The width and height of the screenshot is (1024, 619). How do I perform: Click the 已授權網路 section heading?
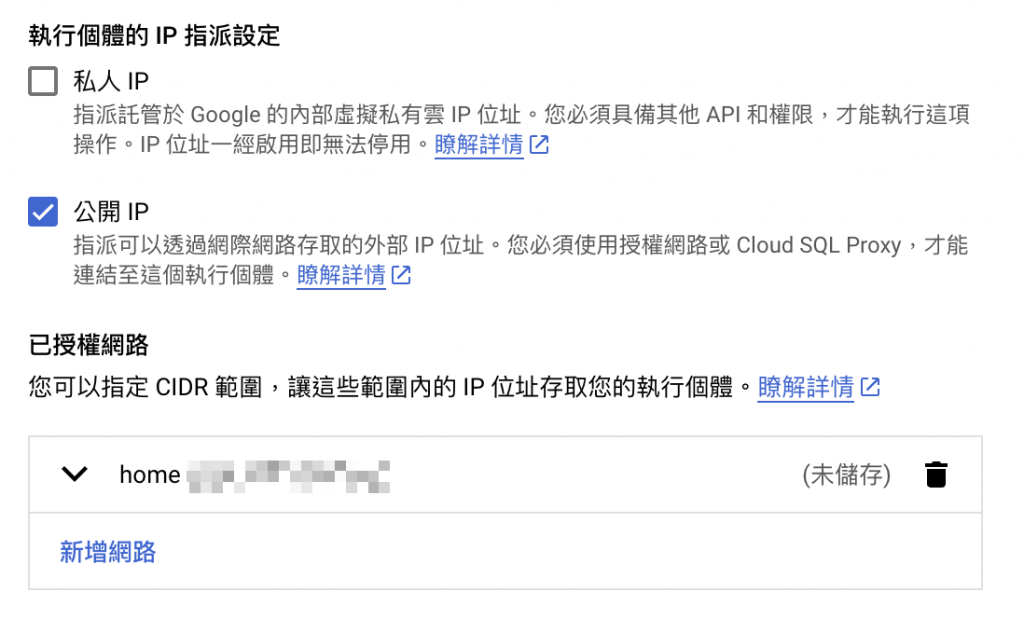[x=89, y=346]
